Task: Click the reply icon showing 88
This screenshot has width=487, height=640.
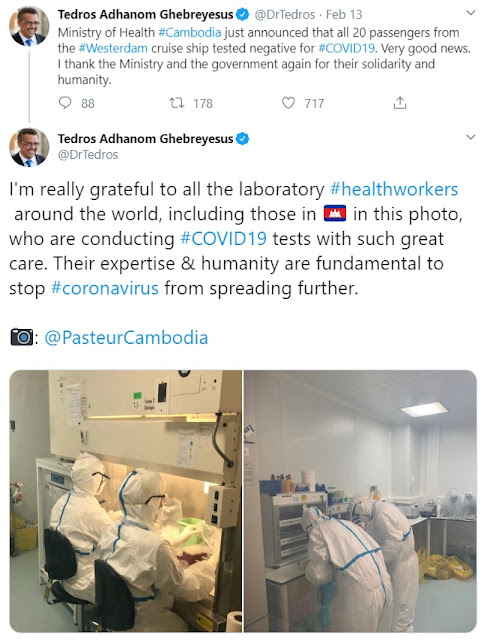Action: 65,103
